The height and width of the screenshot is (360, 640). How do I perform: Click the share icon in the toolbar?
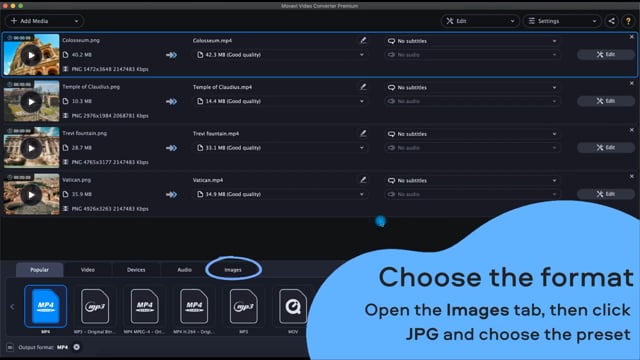pyautogui.click(x=611, y=21)
